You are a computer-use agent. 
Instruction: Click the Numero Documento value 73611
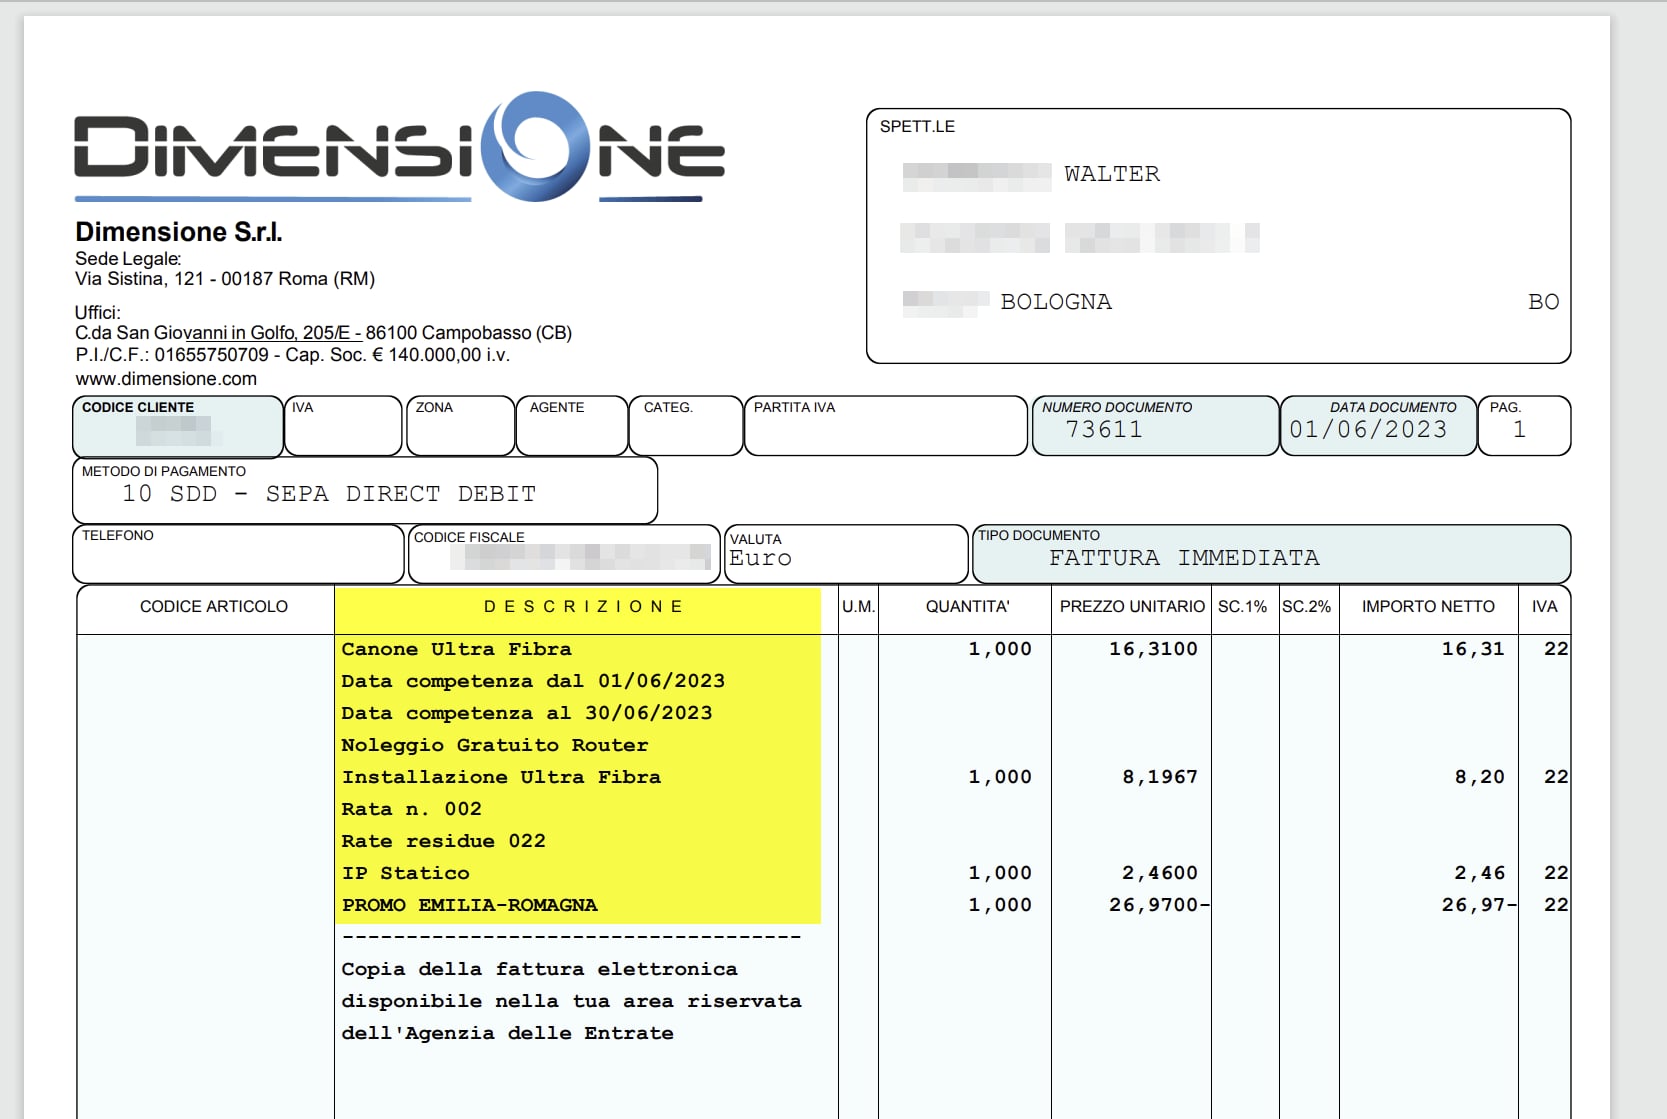tap(1104, 430)
